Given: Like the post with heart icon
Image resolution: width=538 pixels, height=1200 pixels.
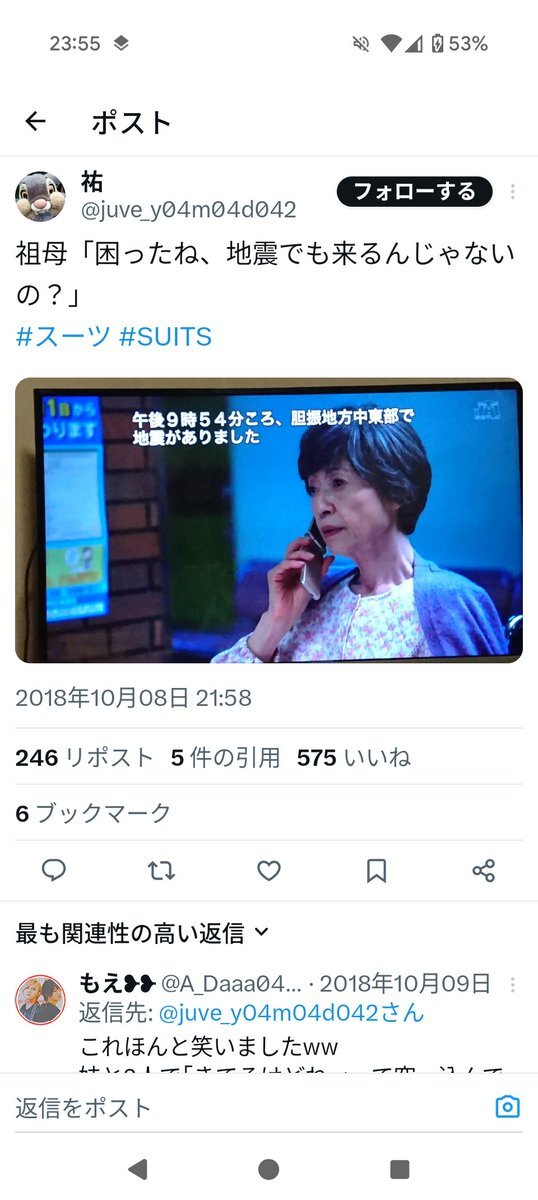Looking at the screenshot, I should click(269, 871).
